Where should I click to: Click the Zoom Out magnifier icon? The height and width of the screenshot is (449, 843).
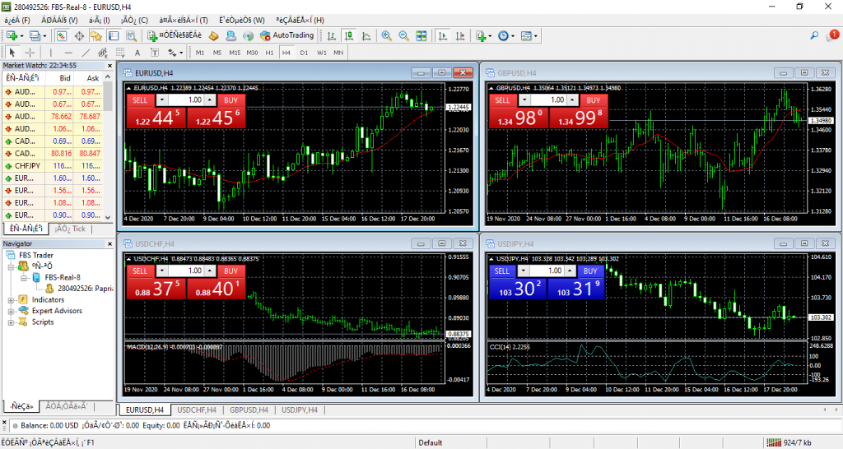pos(403,35)
